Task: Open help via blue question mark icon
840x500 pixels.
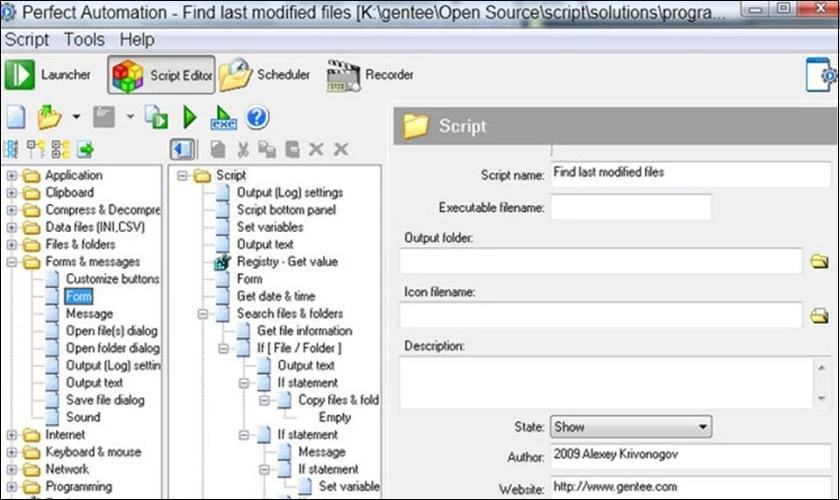Action: coord(257,117)
